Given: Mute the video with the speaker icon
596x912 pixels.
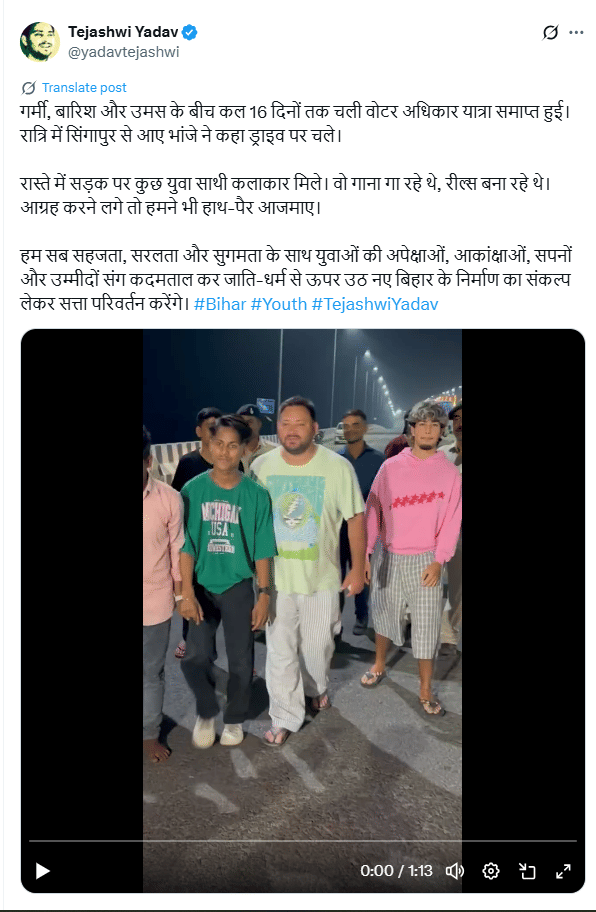Looking at the screenshot, I should [455, 871].
